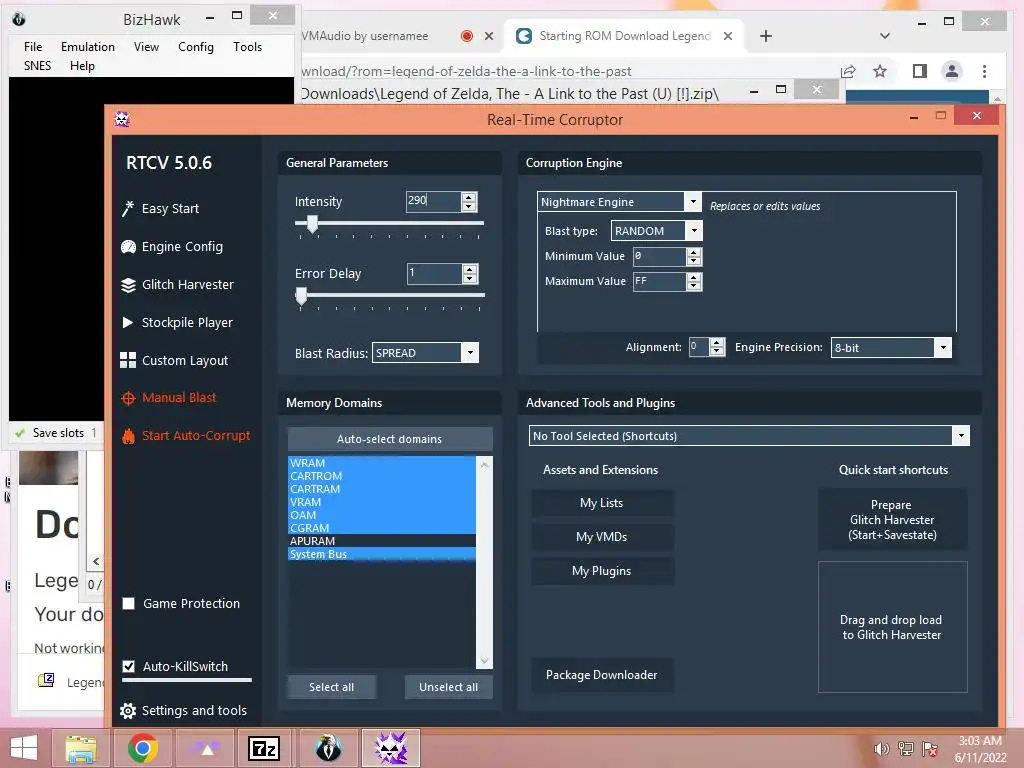Expand Chrome tab search chevron
1024x768 pixels.
[x=884, y=36]
